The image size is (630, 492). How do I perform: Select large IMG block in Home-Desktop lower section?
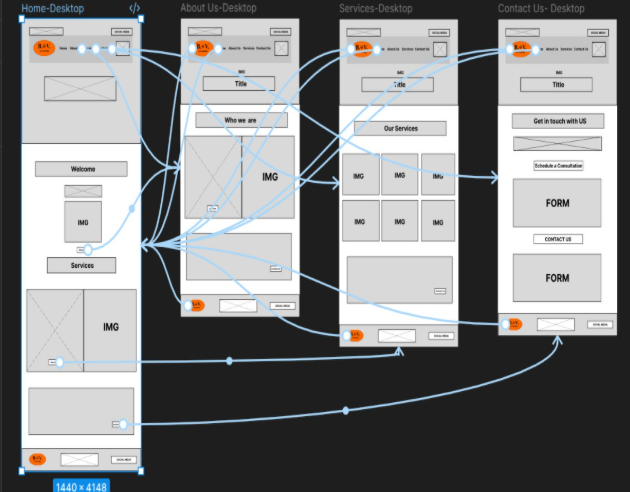[110, 331]
